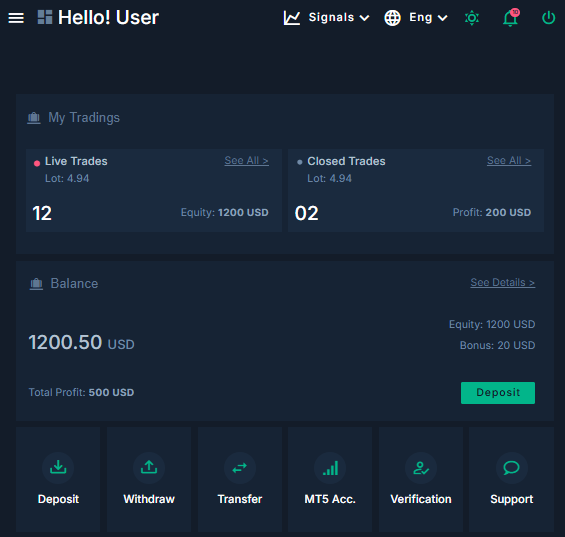Click Total Profit: 500 USD text

point(81,392)
